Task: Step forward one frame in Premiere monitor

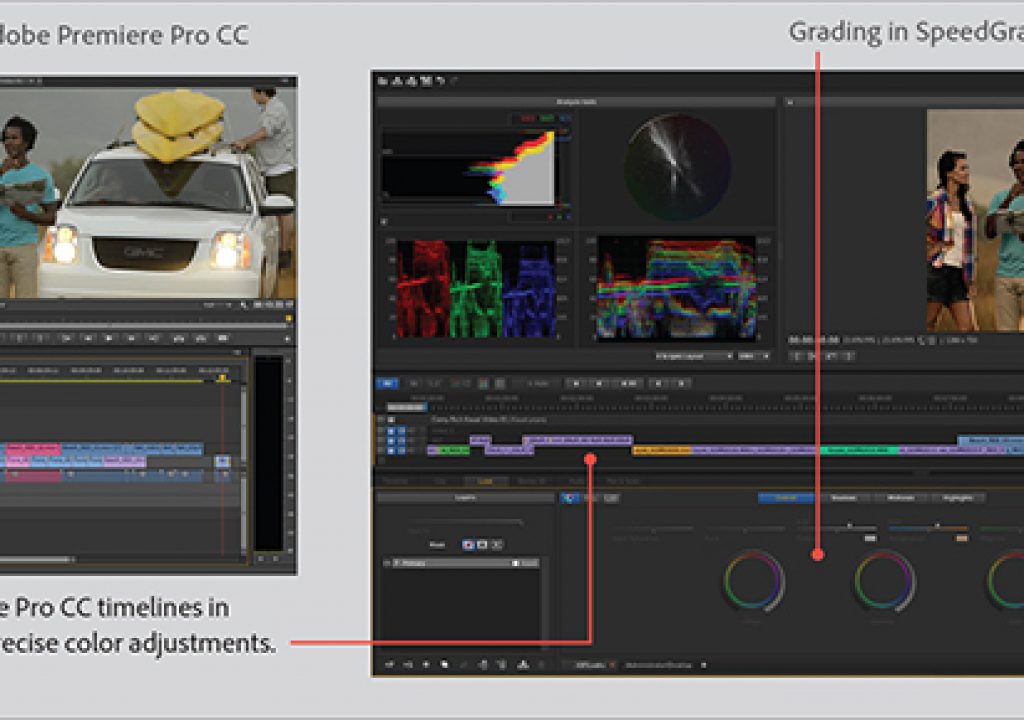Action: pos(131,338)
